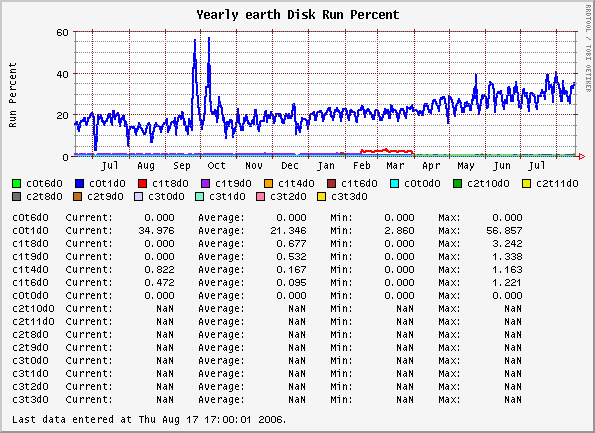
Task: Click the c0t6d0 green legend swatch
Action: pos(16,184)
